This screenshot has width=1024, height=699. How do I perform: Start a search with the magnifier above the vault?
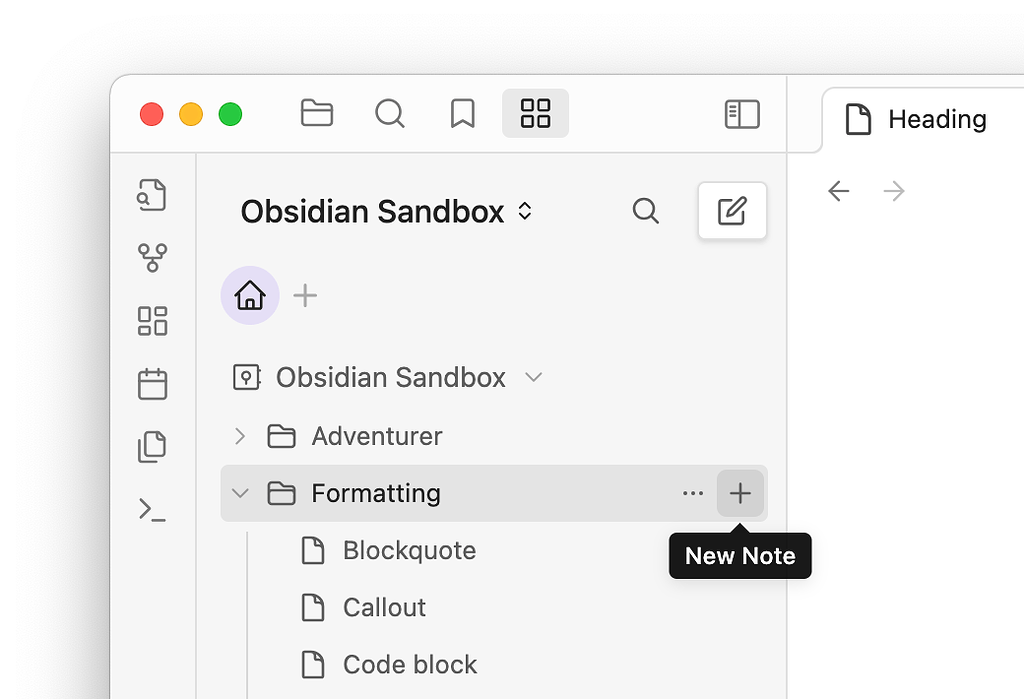645,211
